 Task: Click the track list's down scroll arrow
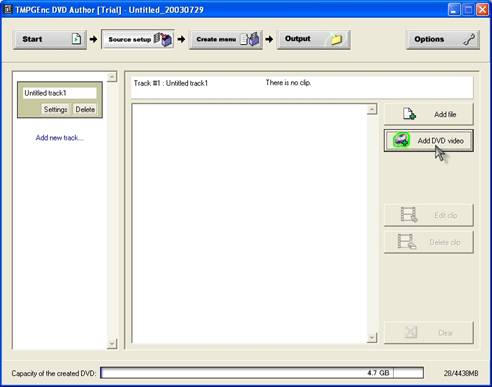click(x=112, y=343)
